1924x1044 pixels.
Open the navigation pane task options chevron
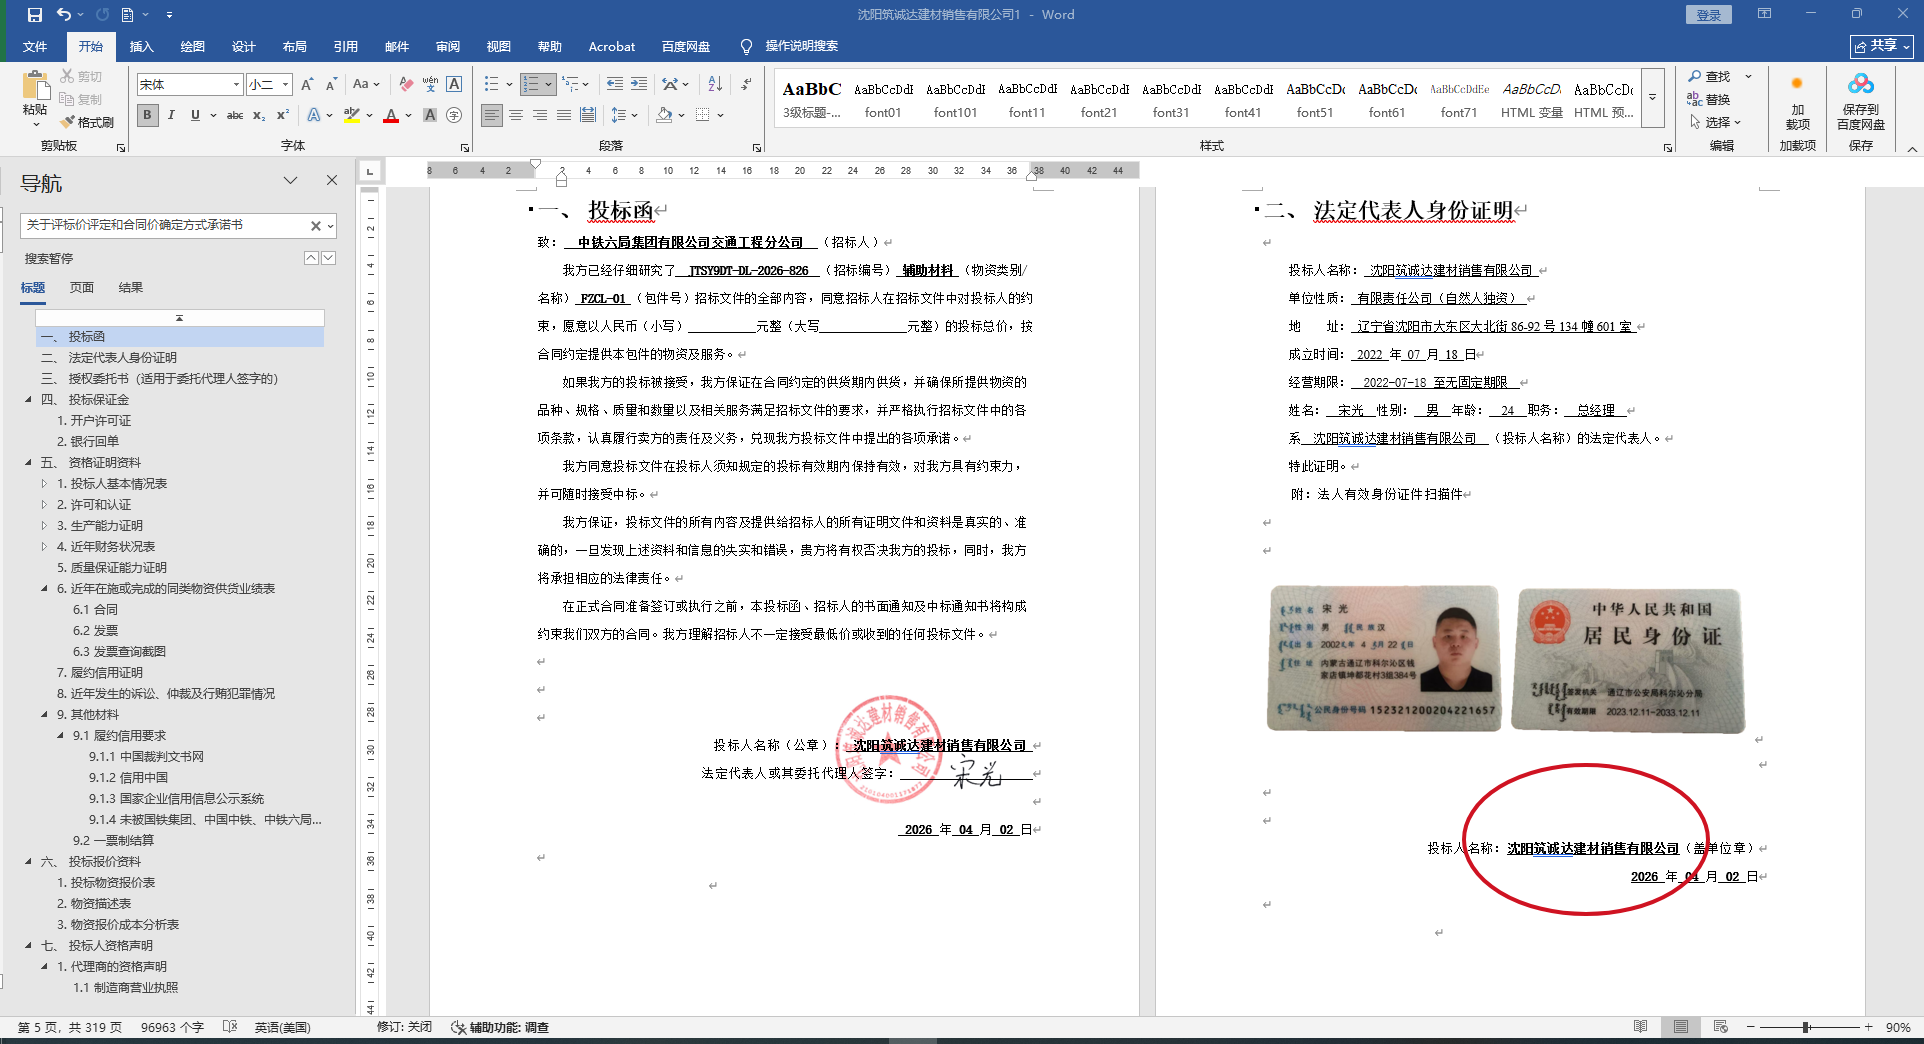290,181
